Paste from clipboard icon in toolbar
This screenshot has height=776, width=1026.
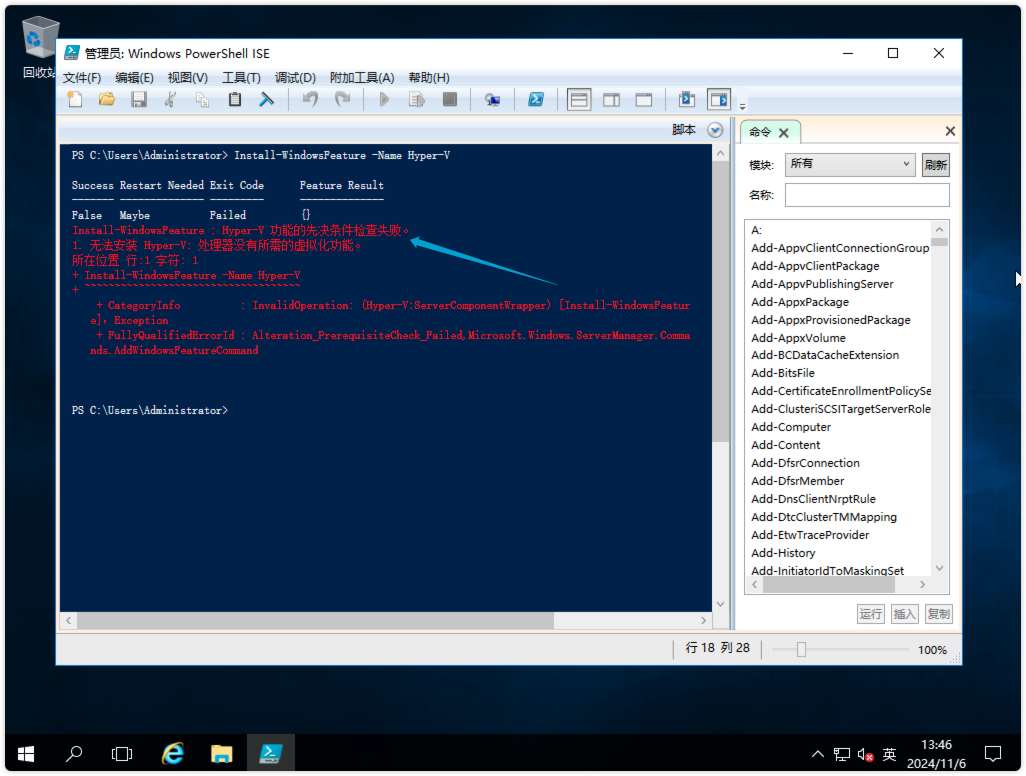point(235,99)
